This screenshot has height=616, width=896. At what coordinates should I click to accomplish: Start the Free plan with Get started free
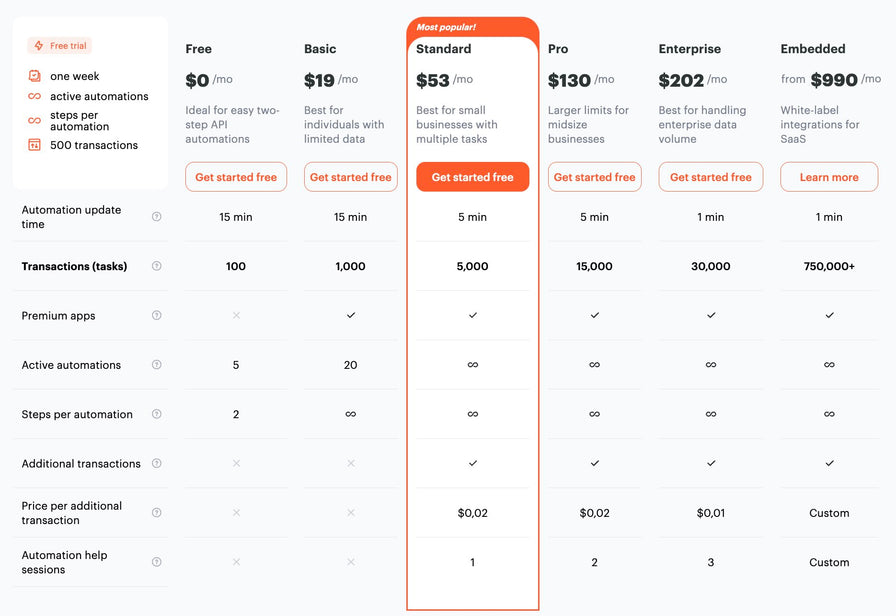[x=236, y=177]
